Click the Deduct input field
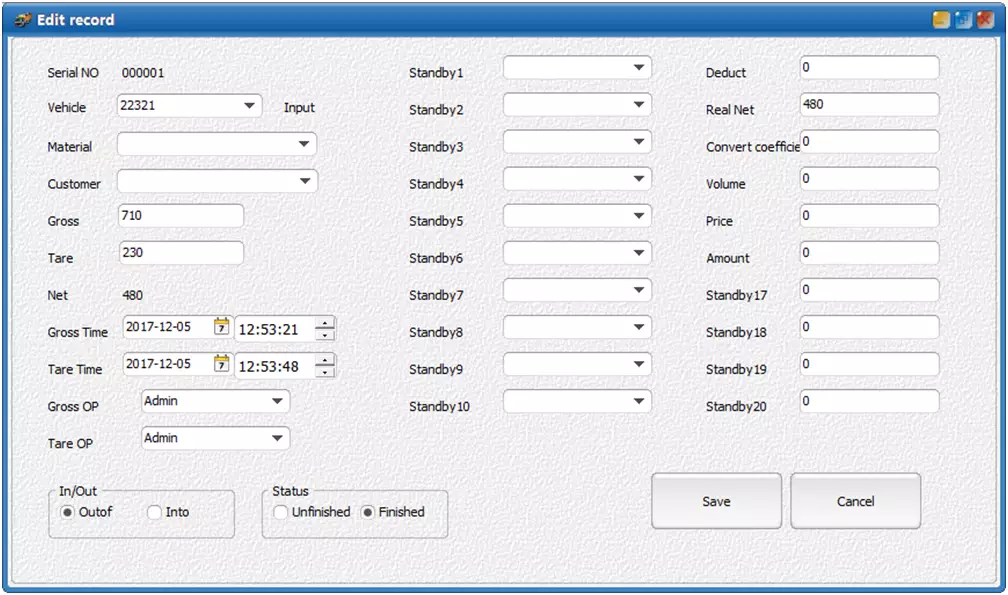 [869, 67]
